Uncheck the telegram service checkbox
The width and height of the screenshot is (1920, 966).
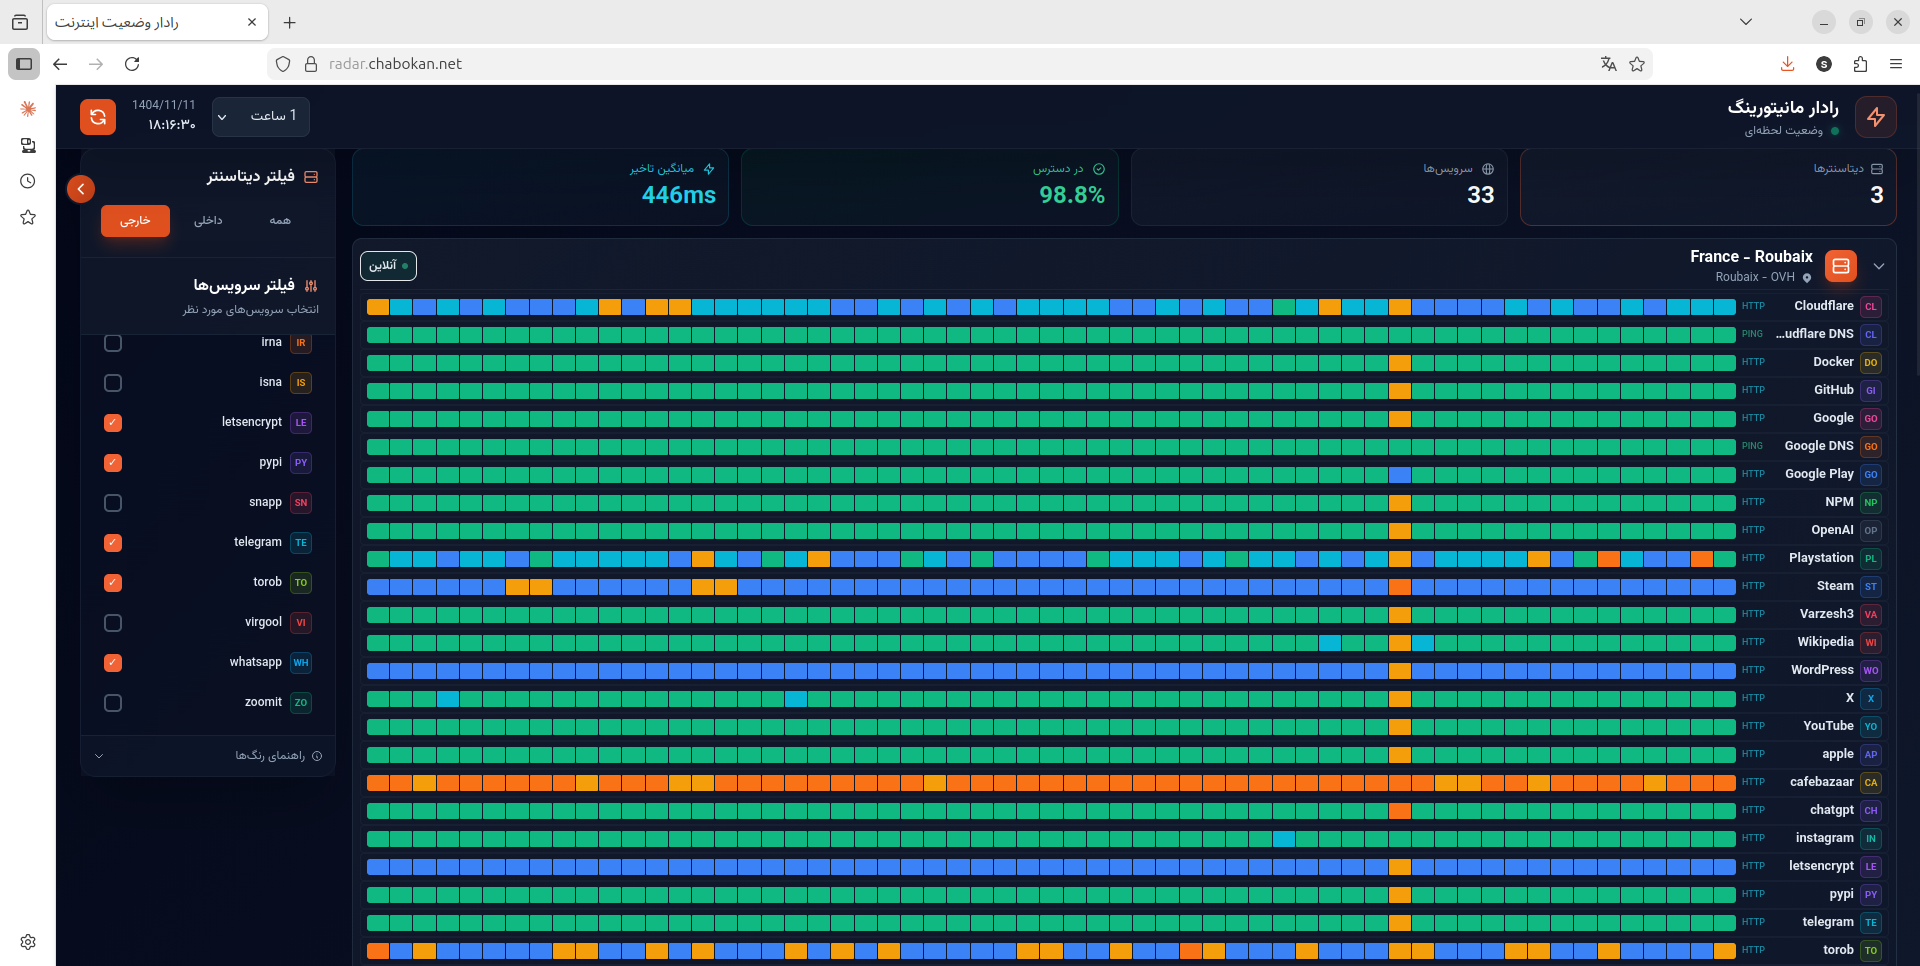[113, 543]
